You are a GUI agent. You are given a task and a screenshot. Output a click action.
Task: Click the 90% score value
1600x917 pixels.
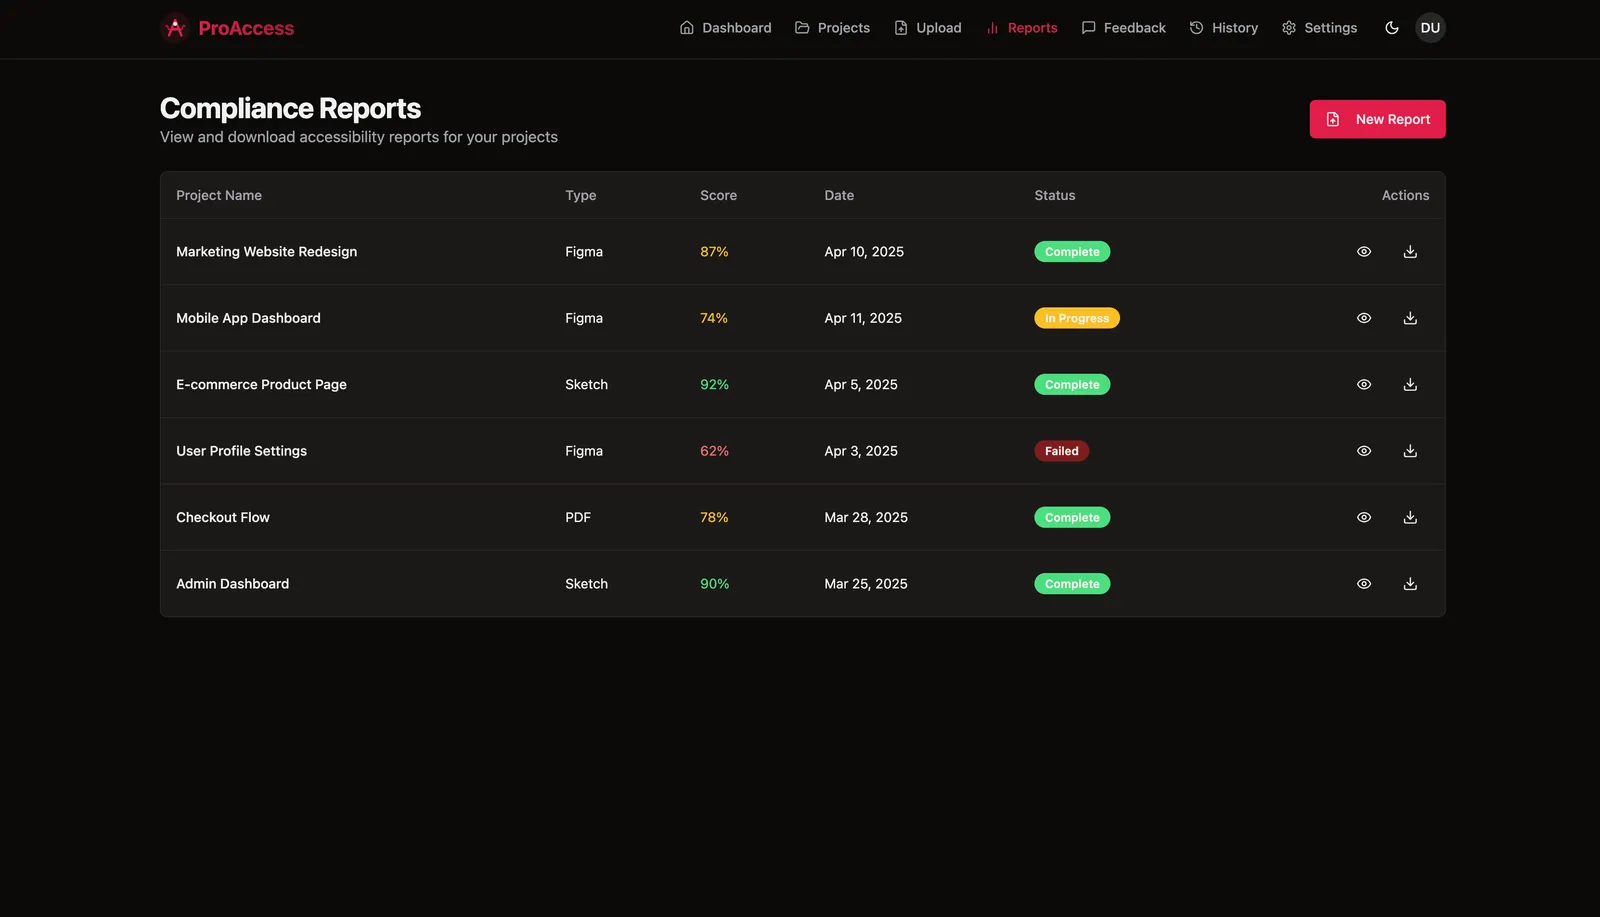pos(714,584)
